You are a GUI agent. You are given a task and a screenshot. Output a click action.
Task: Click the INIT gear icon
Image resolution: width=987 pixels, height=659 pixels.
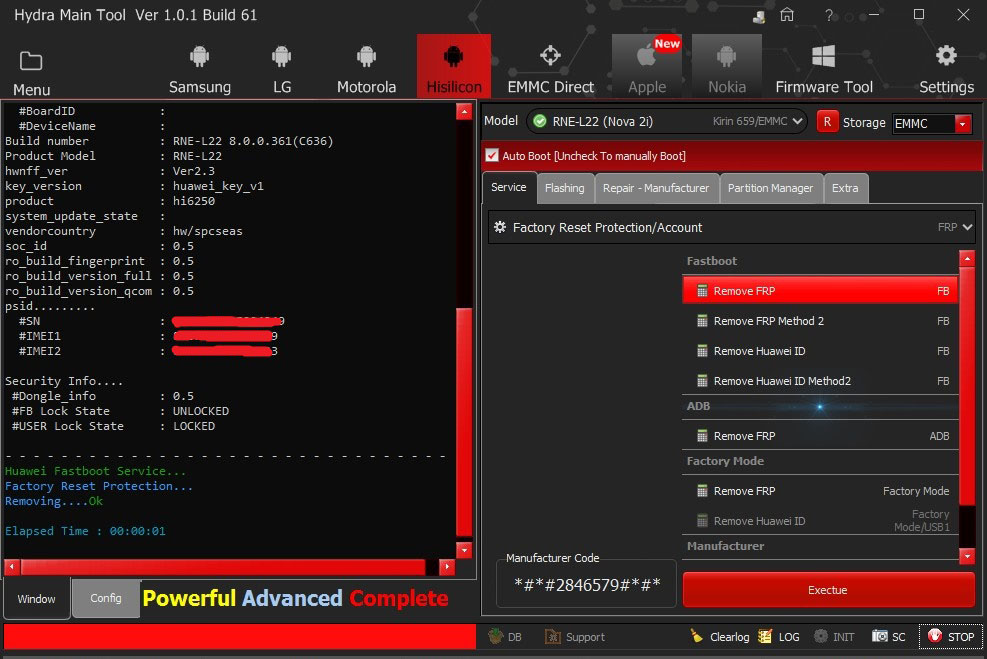(821, 636)
